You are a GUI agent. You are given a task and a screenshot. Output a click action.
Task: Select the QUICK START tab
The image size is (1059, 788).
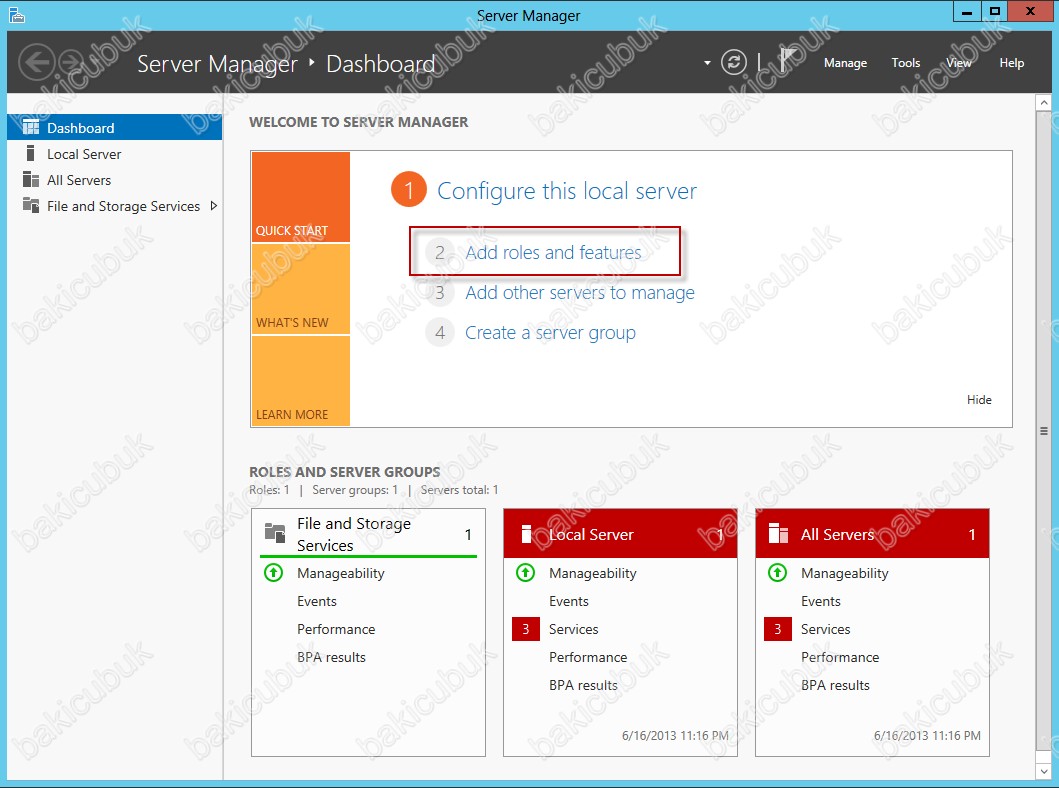point(301,196)
